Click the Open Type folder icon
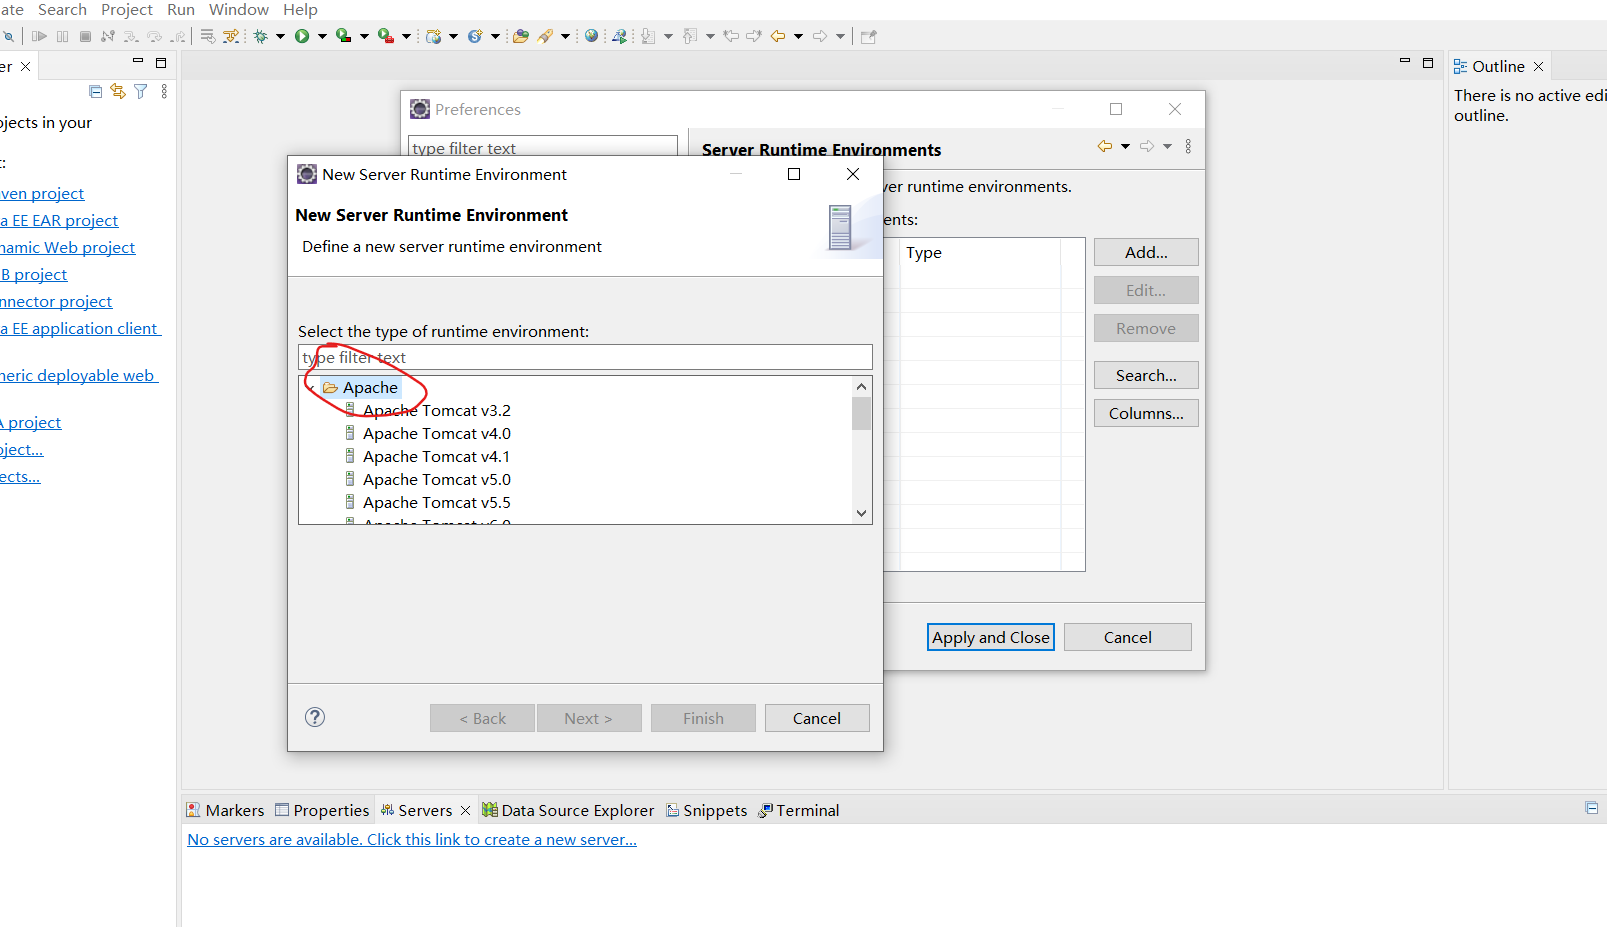This screenshot has width=1607, height=927. (x=520, y=36)
